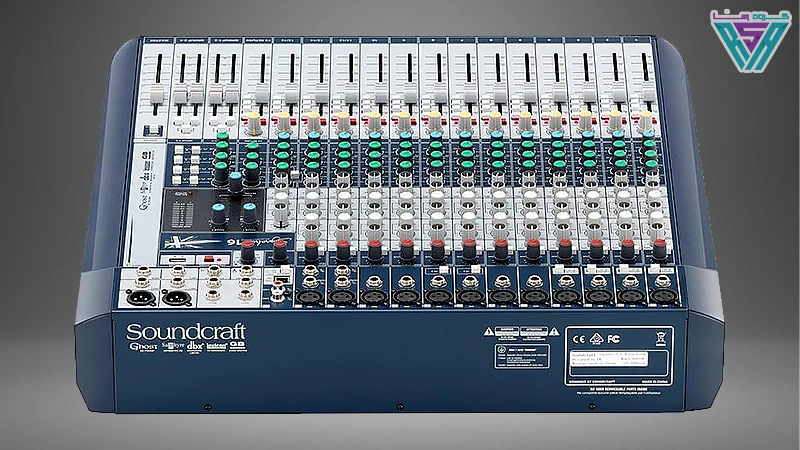
Task: Click the DESIGNED BY SOUNDCRAFT text
Action: click(590, 382)
